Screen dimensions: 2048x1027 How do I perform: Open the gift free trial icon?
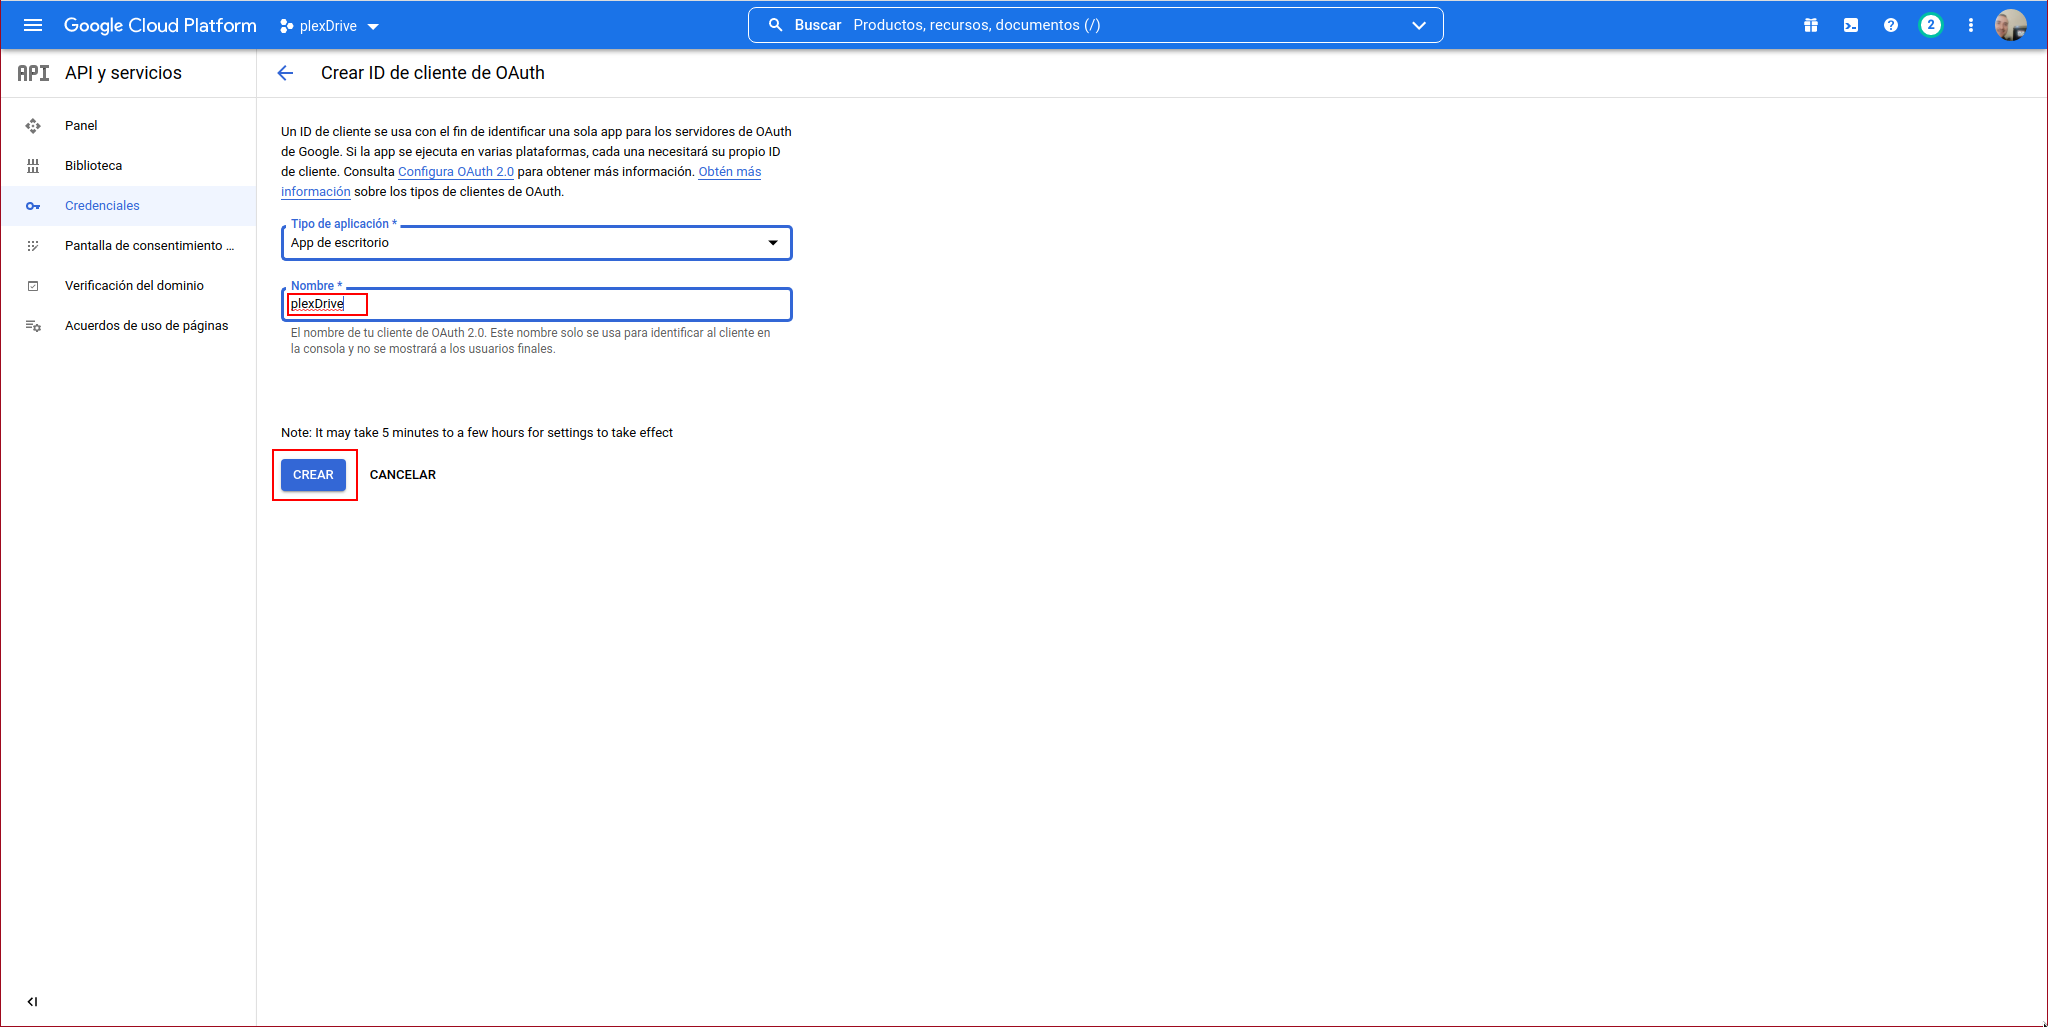click(1810, 25)
